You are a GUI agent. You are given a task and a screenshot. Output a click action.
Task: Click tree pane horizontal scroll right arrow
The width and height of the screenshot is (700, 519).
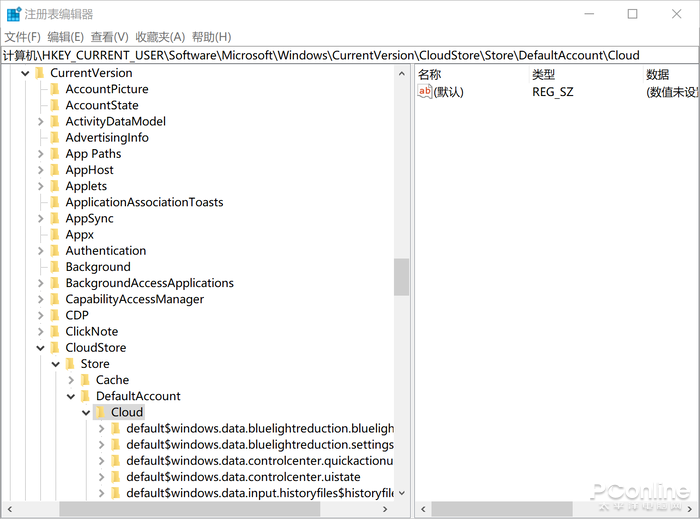point(385,509)
